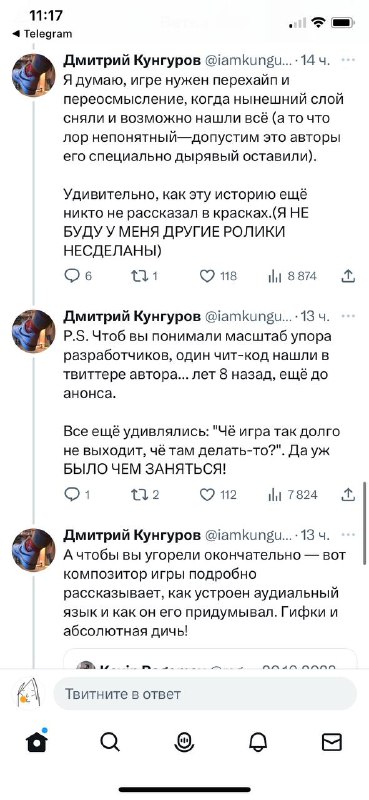This screenshot has width=369, height=800.
Task: Open more options on the 14 ч. tweet
Action: tap(348, 60)
